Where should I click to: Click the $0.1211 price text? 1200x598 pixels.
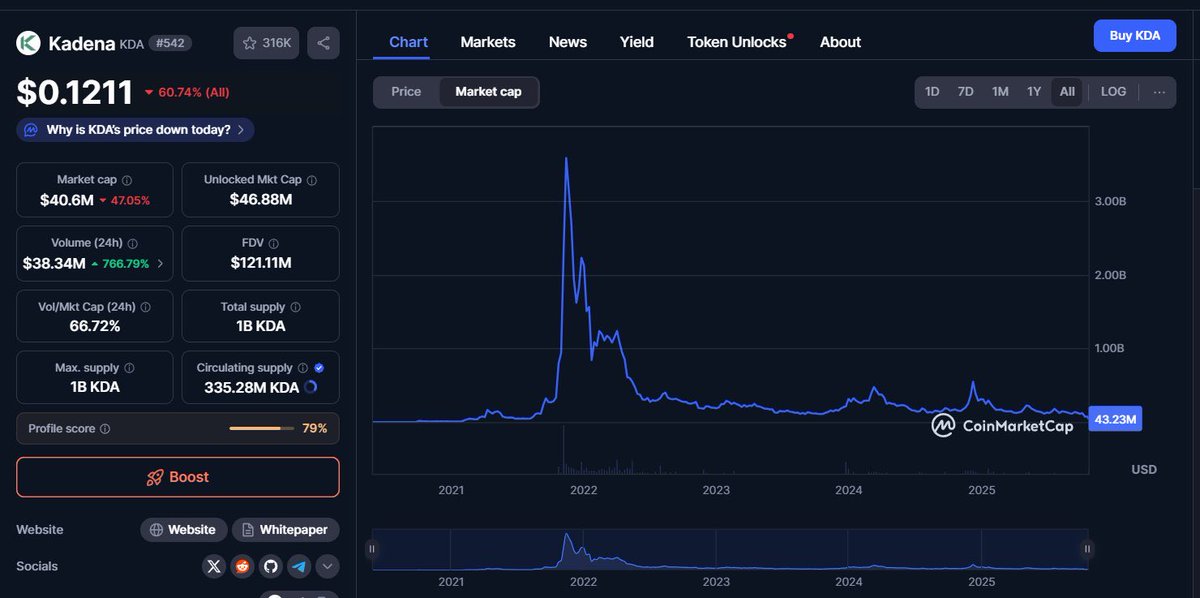75,92
